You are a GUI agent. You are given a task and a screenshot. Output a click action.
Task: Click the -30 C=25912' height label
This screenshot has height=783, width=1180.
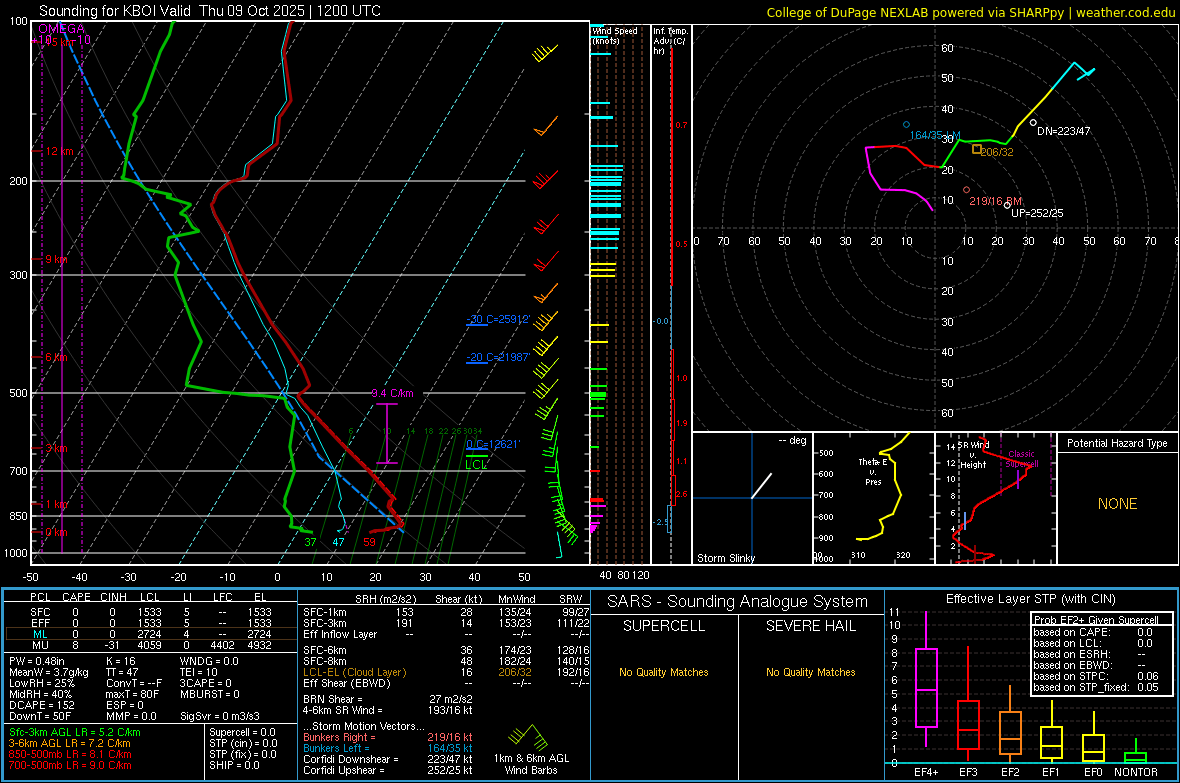[x=498, y=319]
